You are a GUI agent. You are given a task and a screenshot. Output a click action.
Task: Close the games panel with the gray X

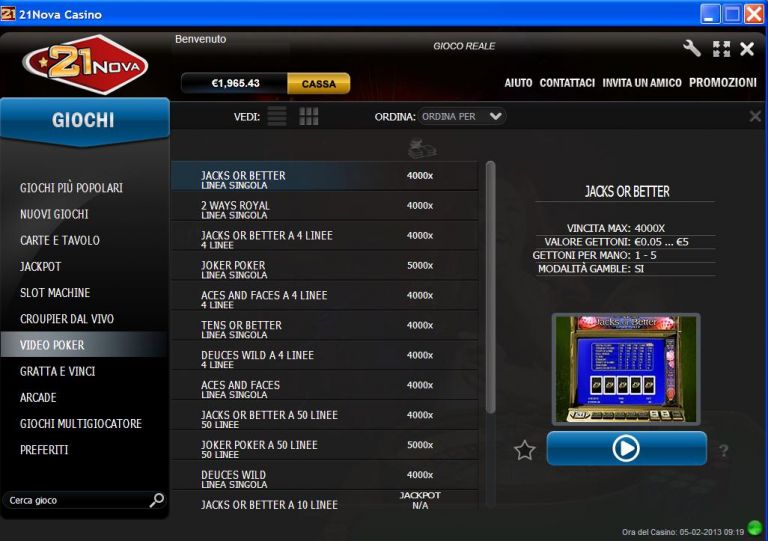[x=755, y=116]
